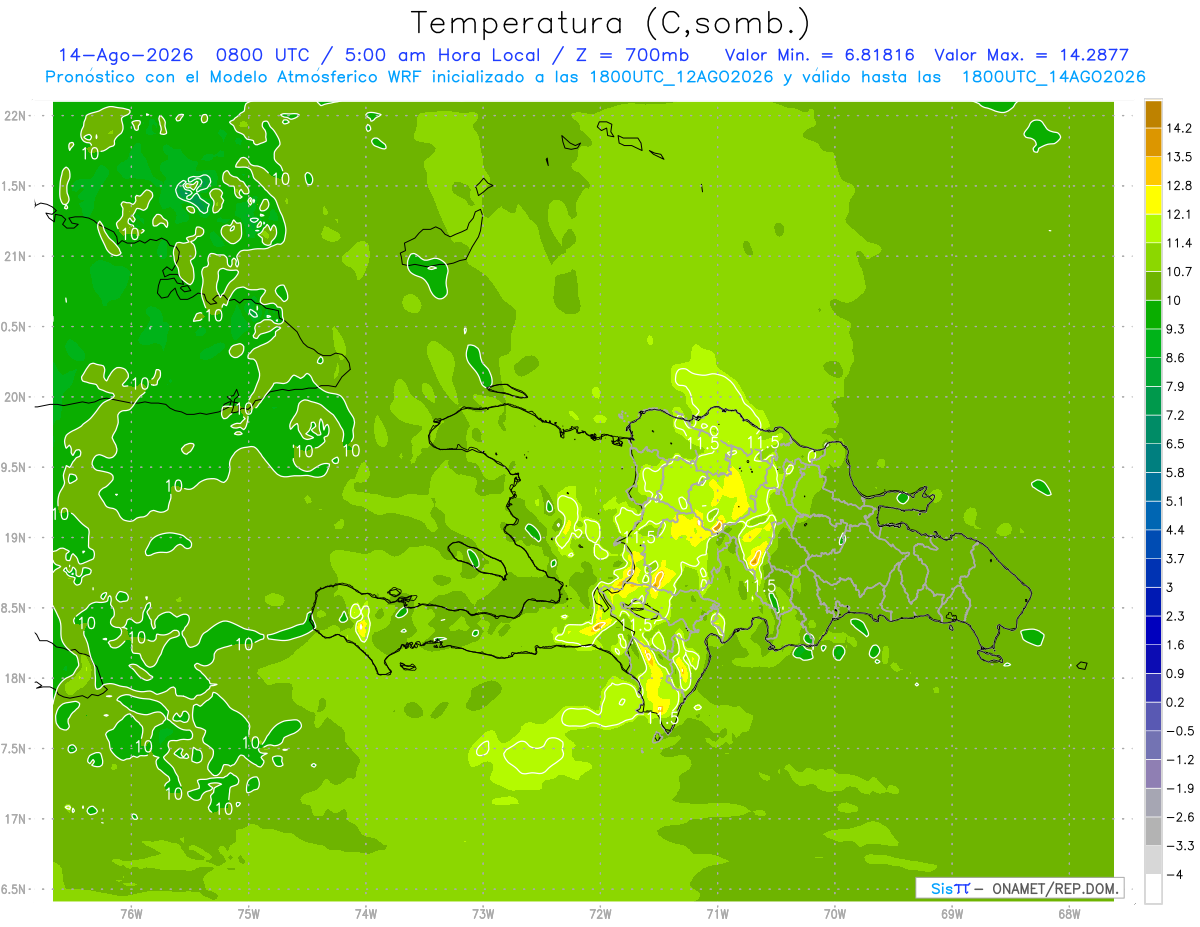
Task: Click the "Valor Min. = 6.81816" readout
Action: 819,55
